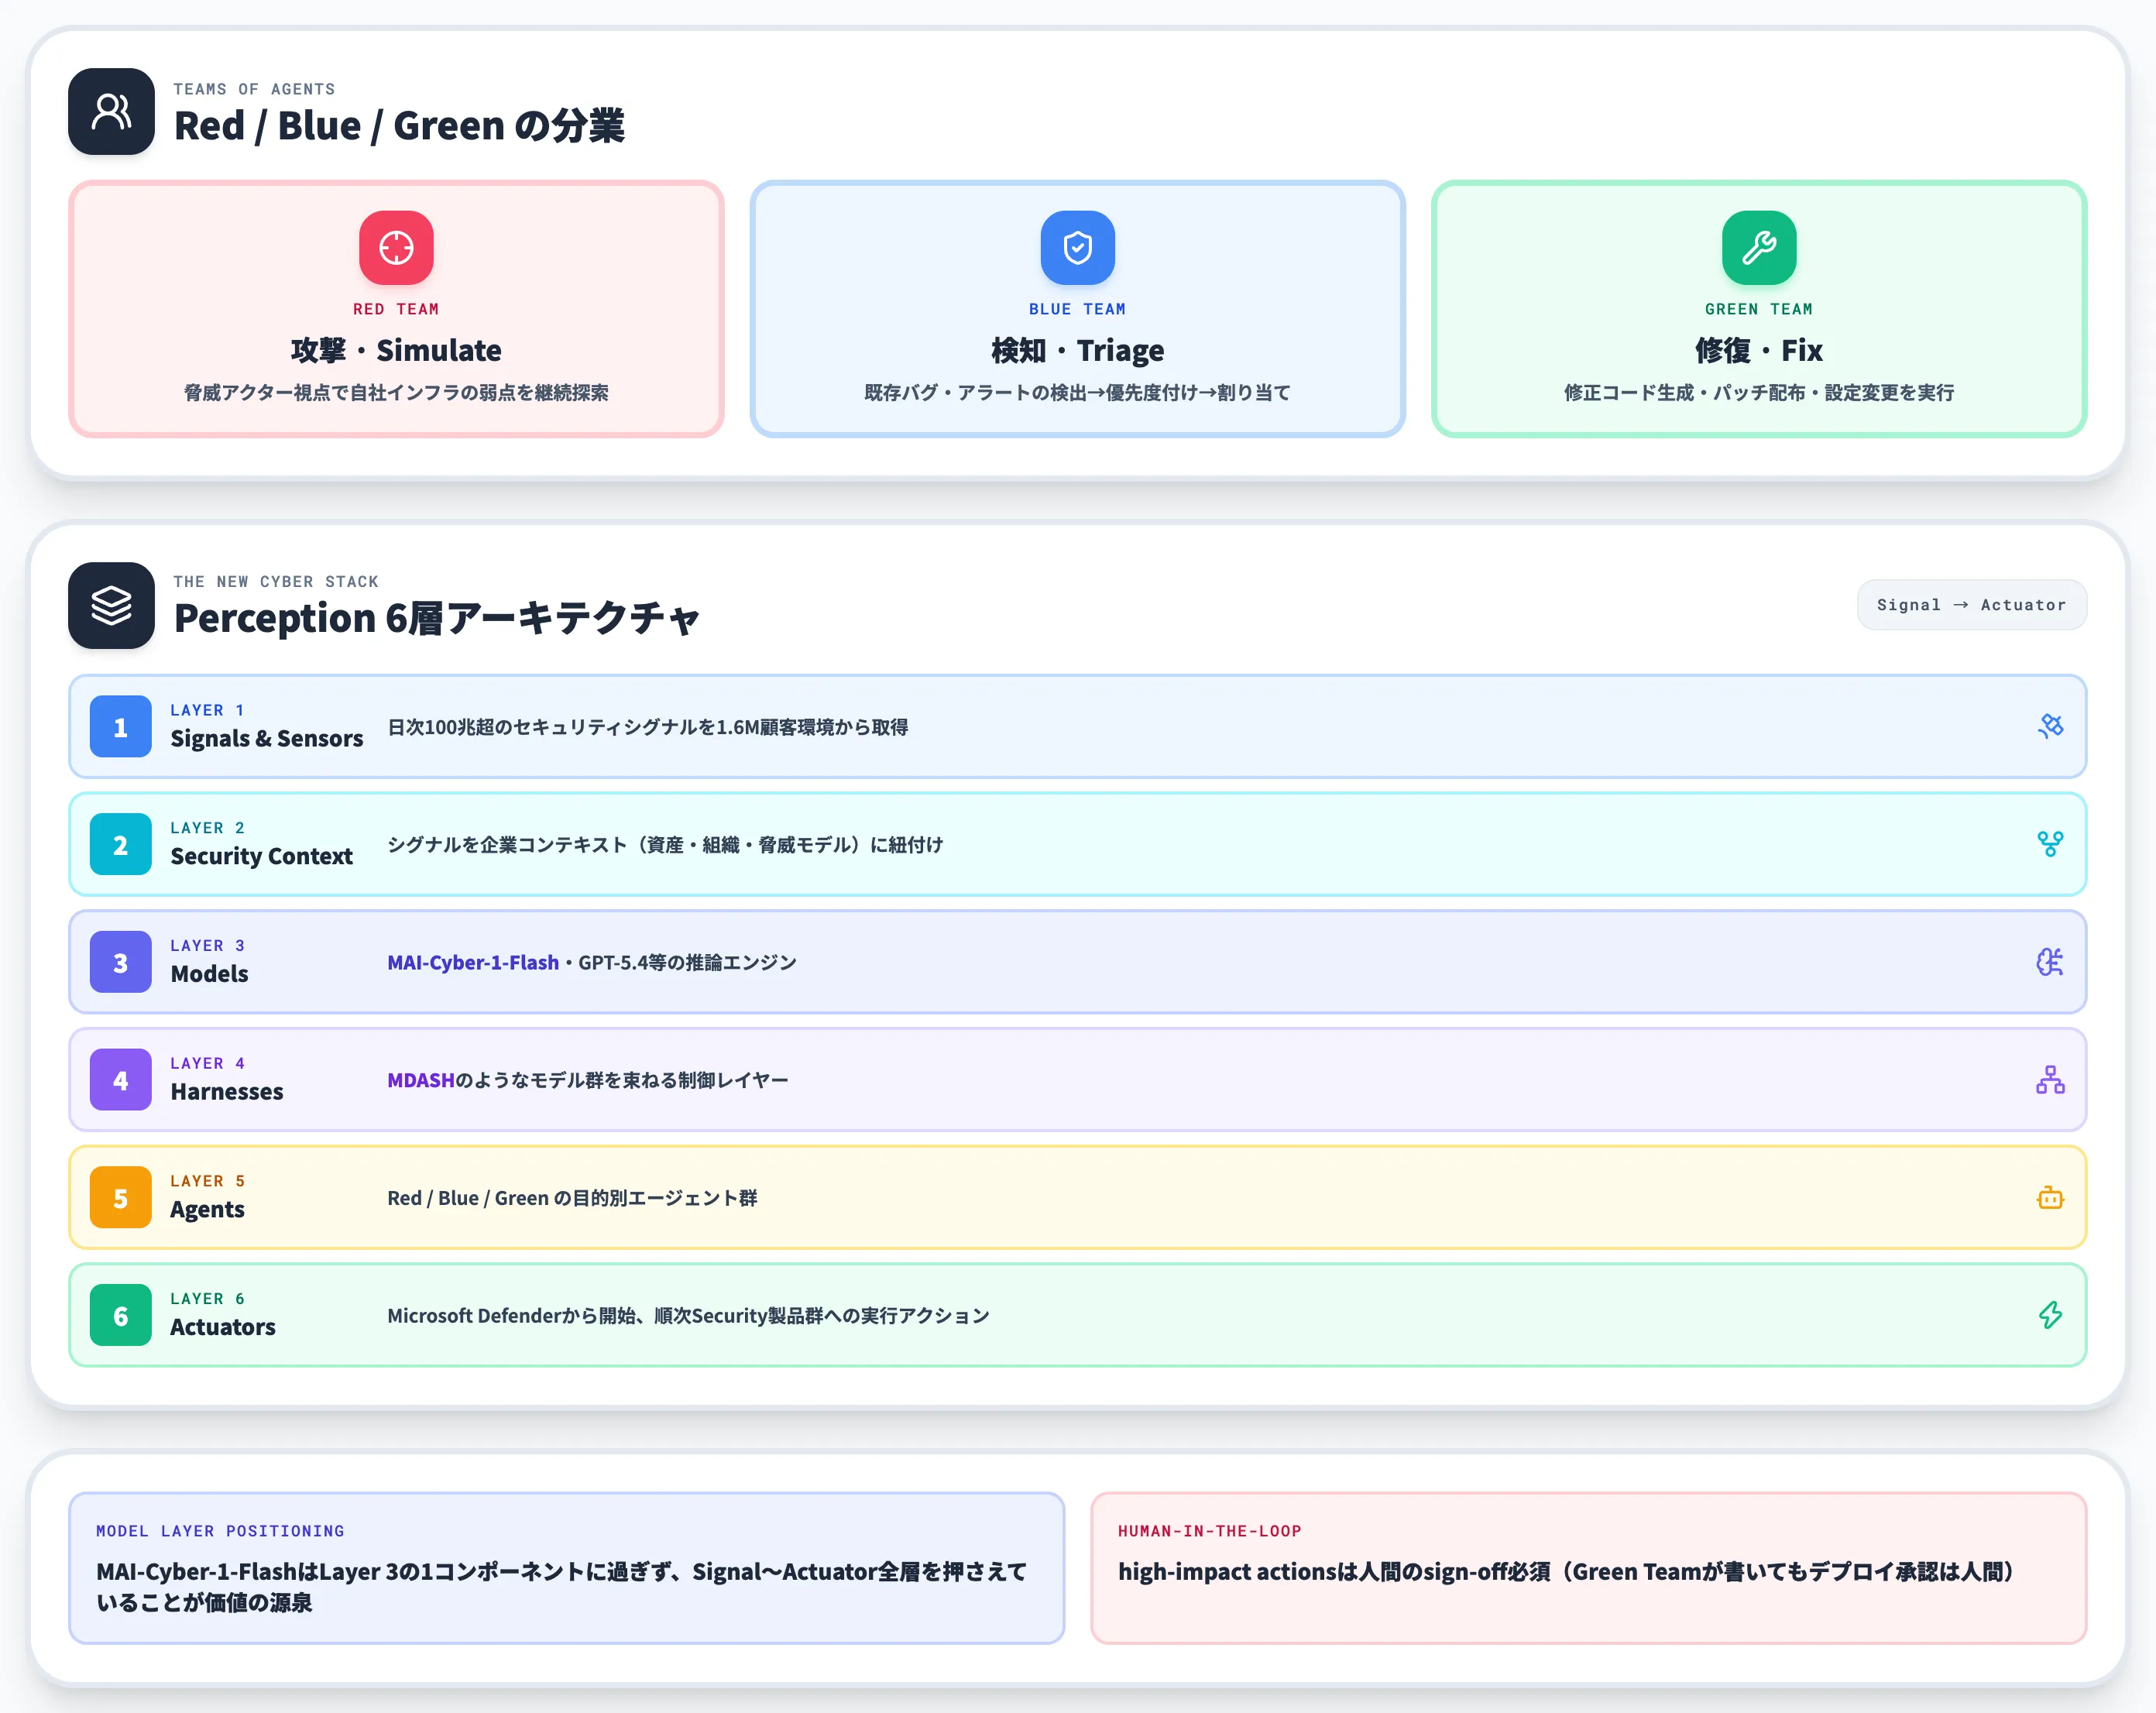
Task: Click the Green Team wrench icon
Action: 1758,247
